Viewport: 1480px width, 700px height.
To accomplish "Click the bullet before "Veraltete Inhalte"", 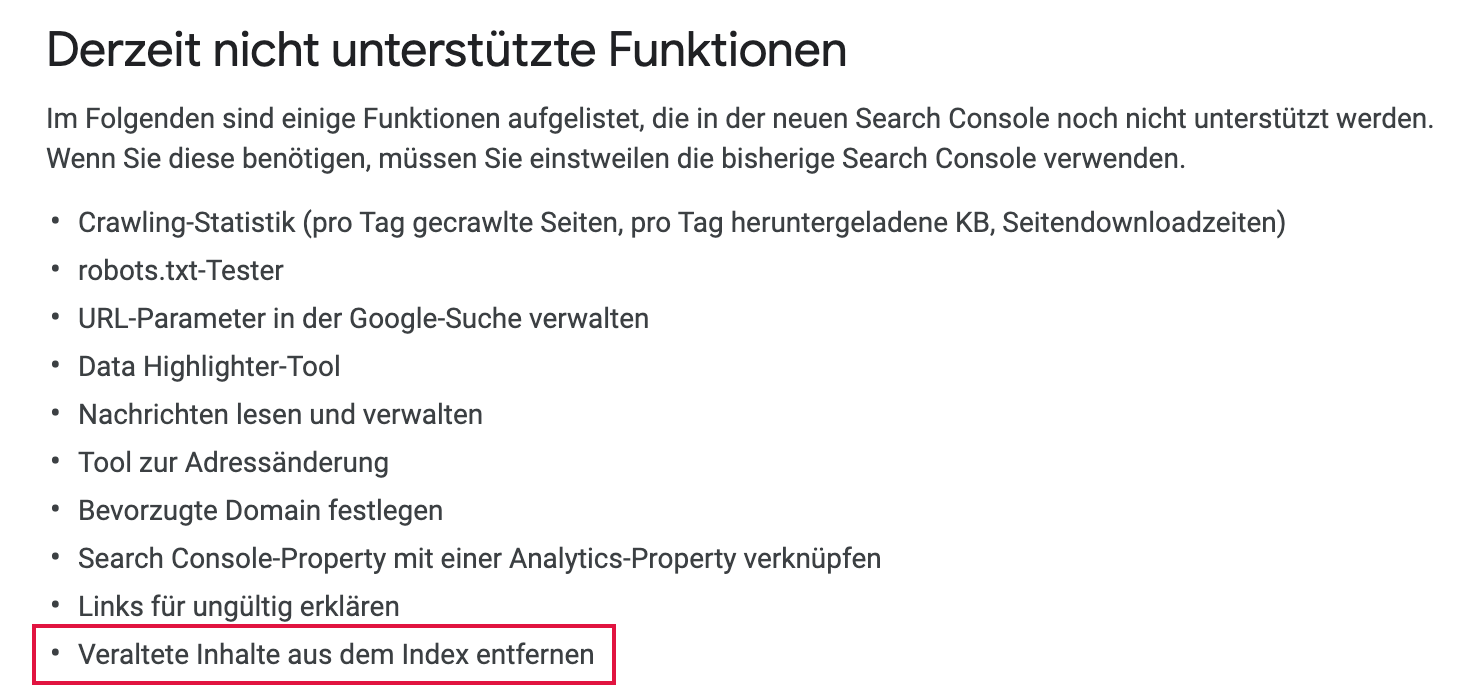I will [56, 655].
